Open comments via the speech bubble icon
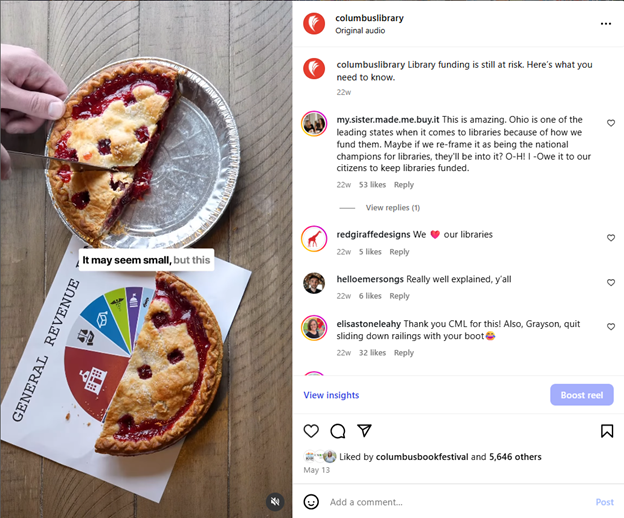The image size is (624, 518). 337,431
